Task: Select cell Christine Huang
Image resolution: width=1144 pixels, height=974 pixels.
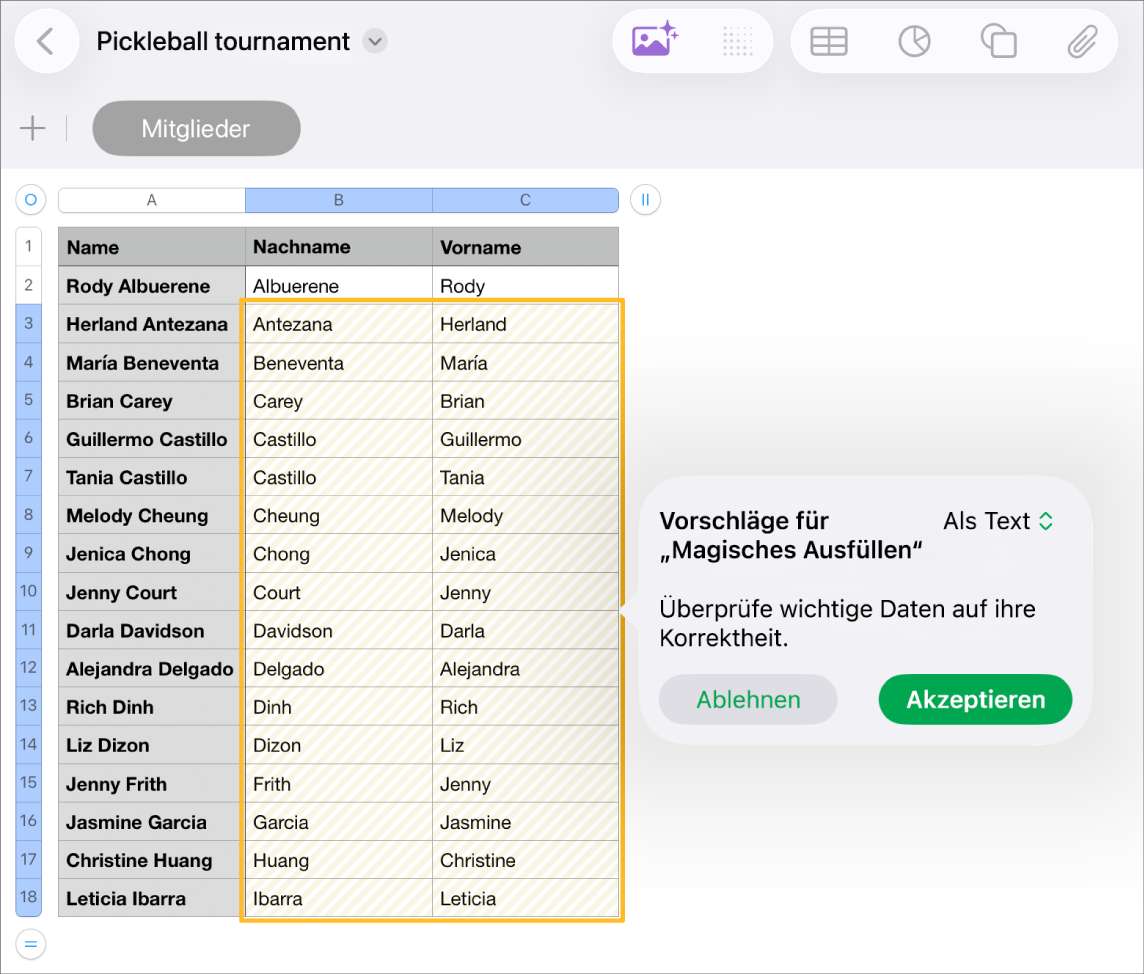Action: [x=152, y=860]
